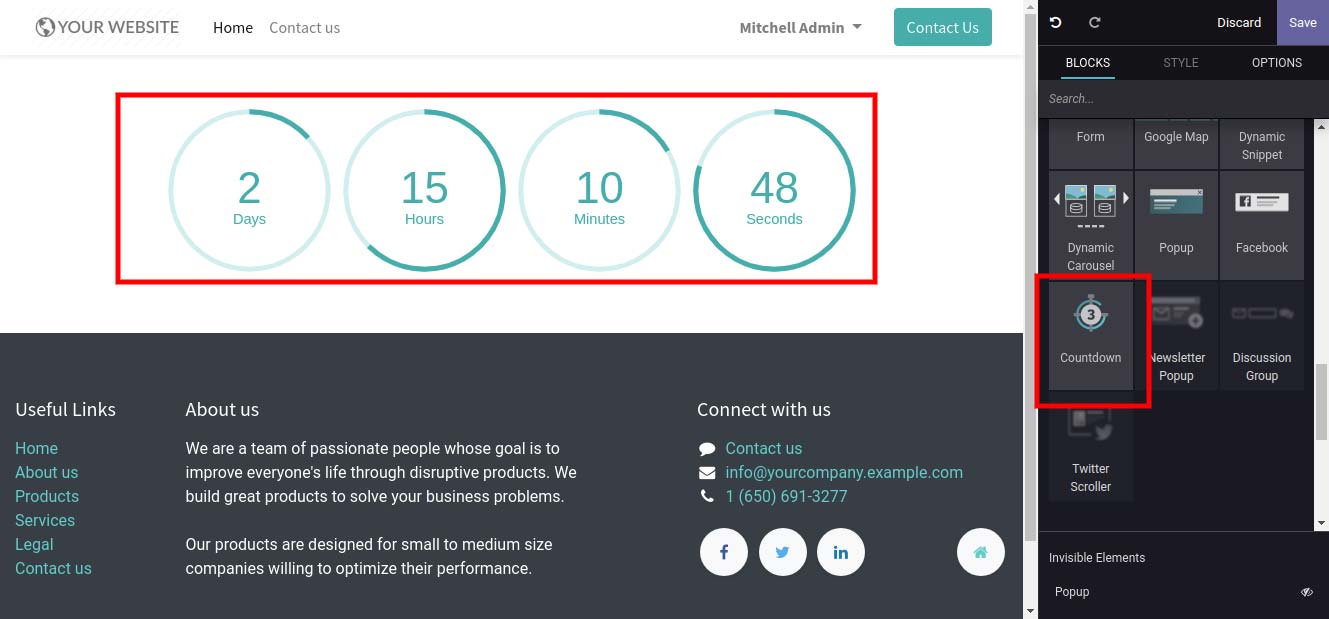Click the phone number 1 (650) 691-3277
1329x619 pixels.
786,496
